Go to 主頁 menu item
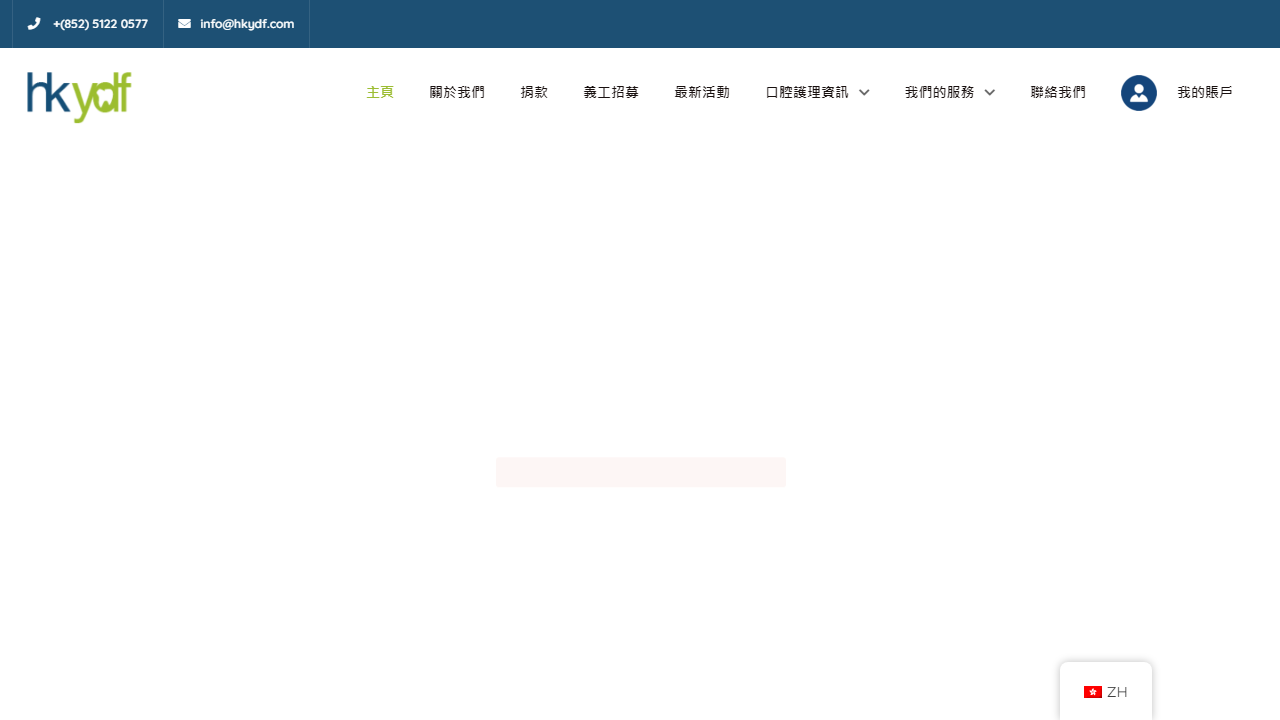Viewport: 1280px width, 720px height. (x=380, y=92)
